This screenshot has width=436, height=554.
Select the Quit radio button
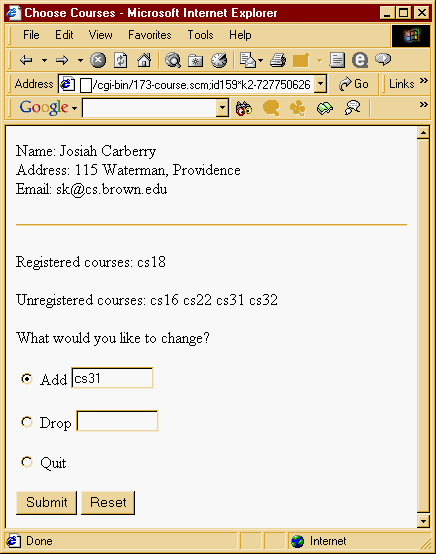point(26,462)
